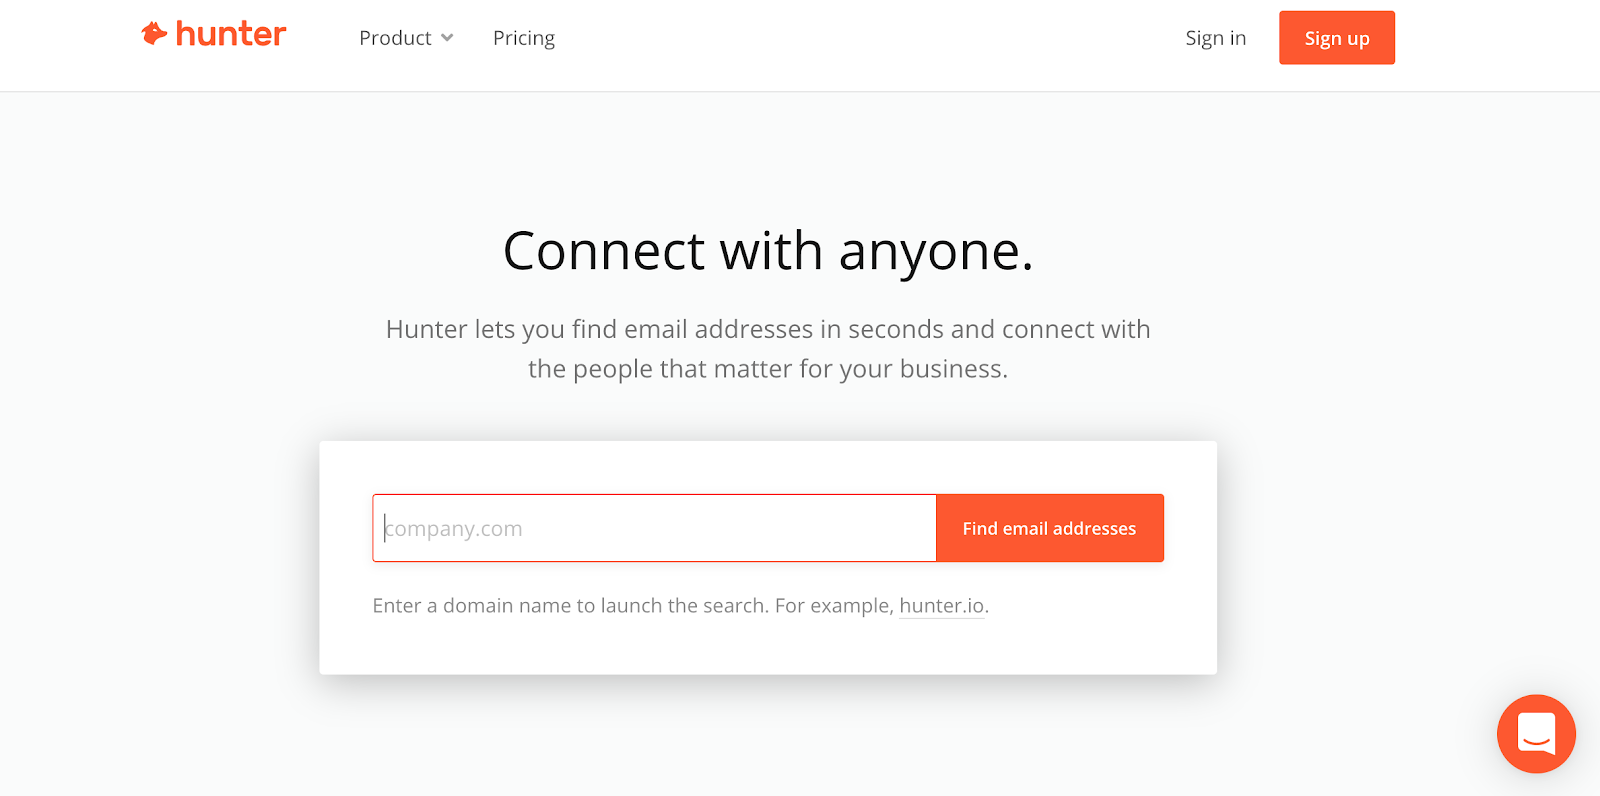Go to the Pricing page

click(523, 38)
